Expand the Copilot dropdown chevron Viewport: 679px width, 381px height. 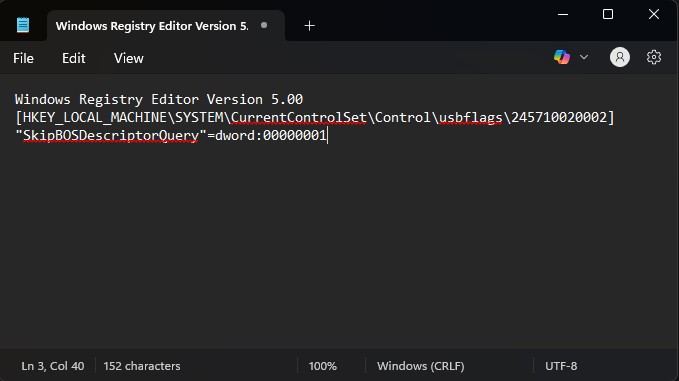point(584,57)
